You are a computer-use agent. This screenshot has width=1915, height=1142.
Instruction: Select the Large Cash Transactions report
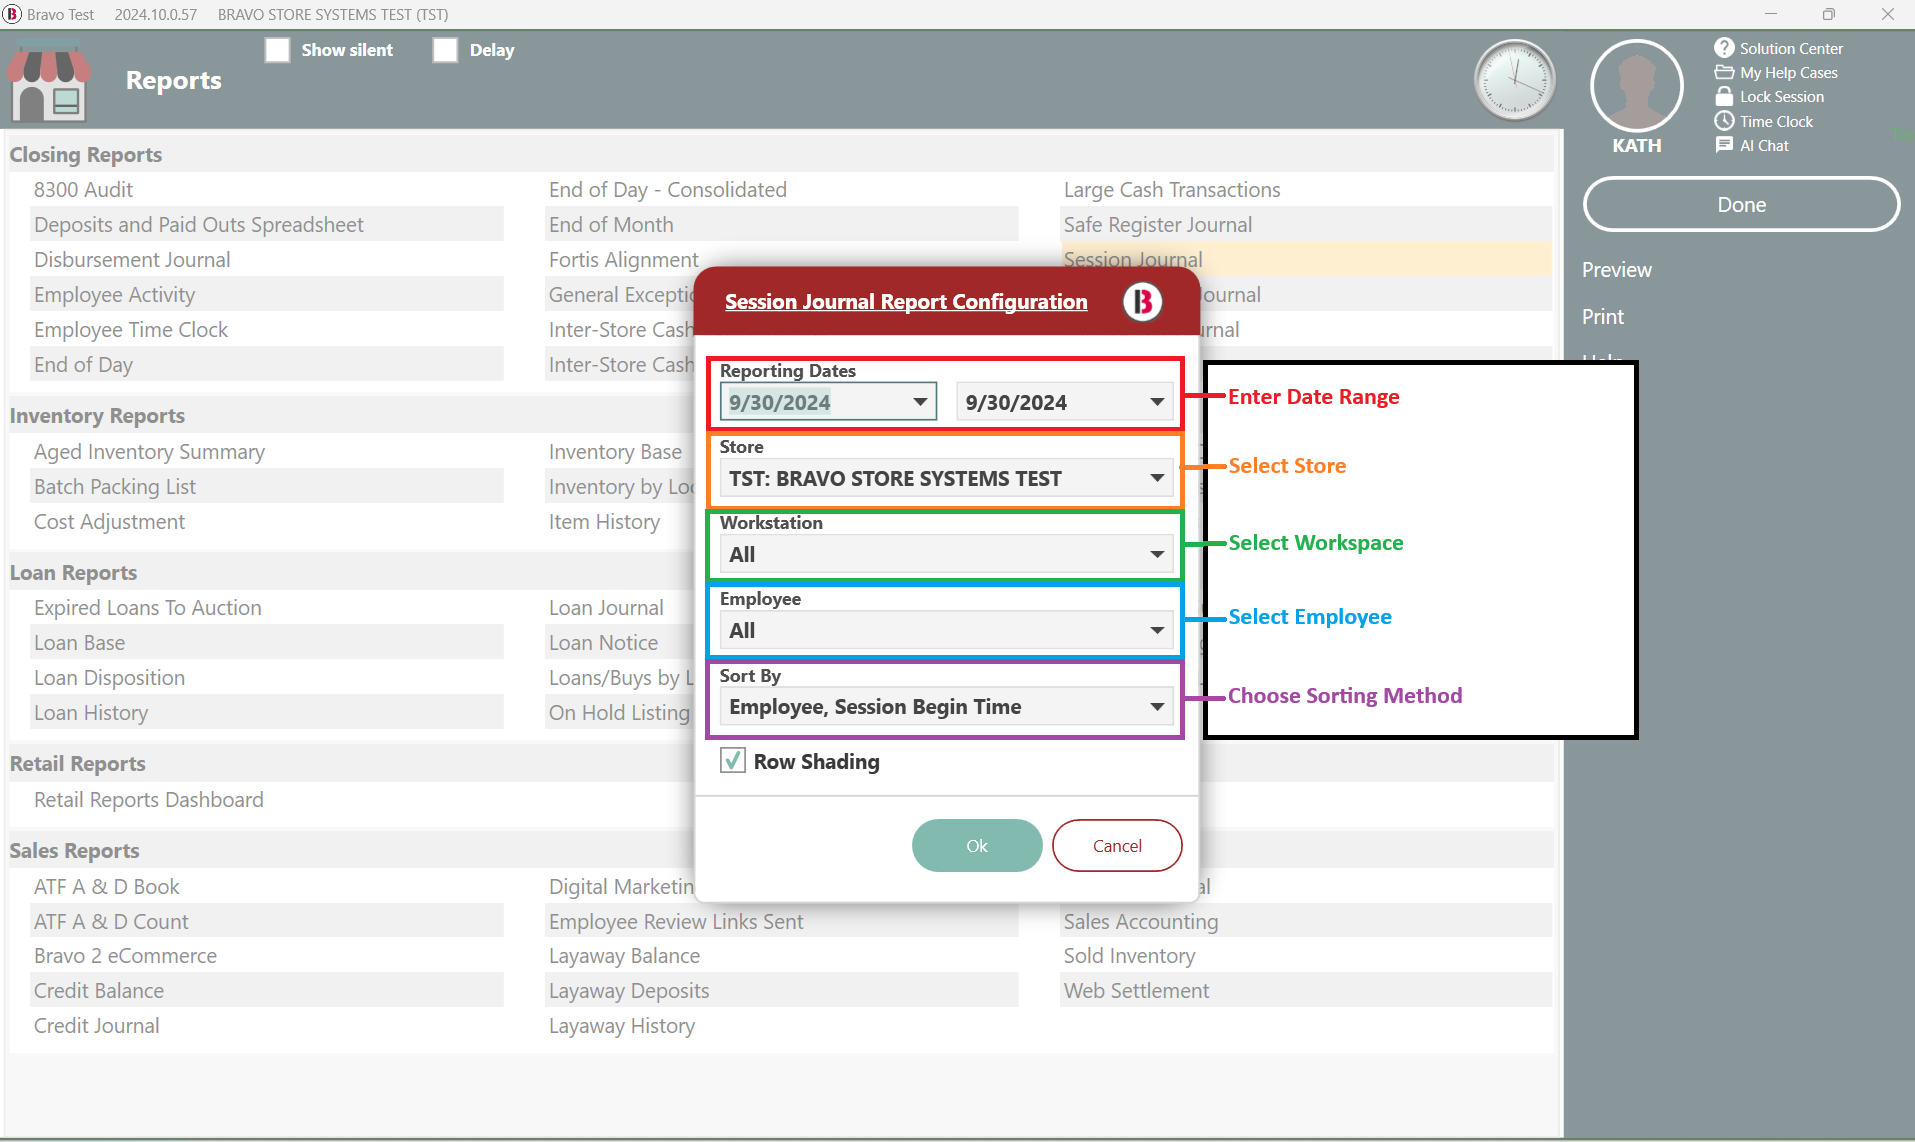click(x=1171, y=189)
